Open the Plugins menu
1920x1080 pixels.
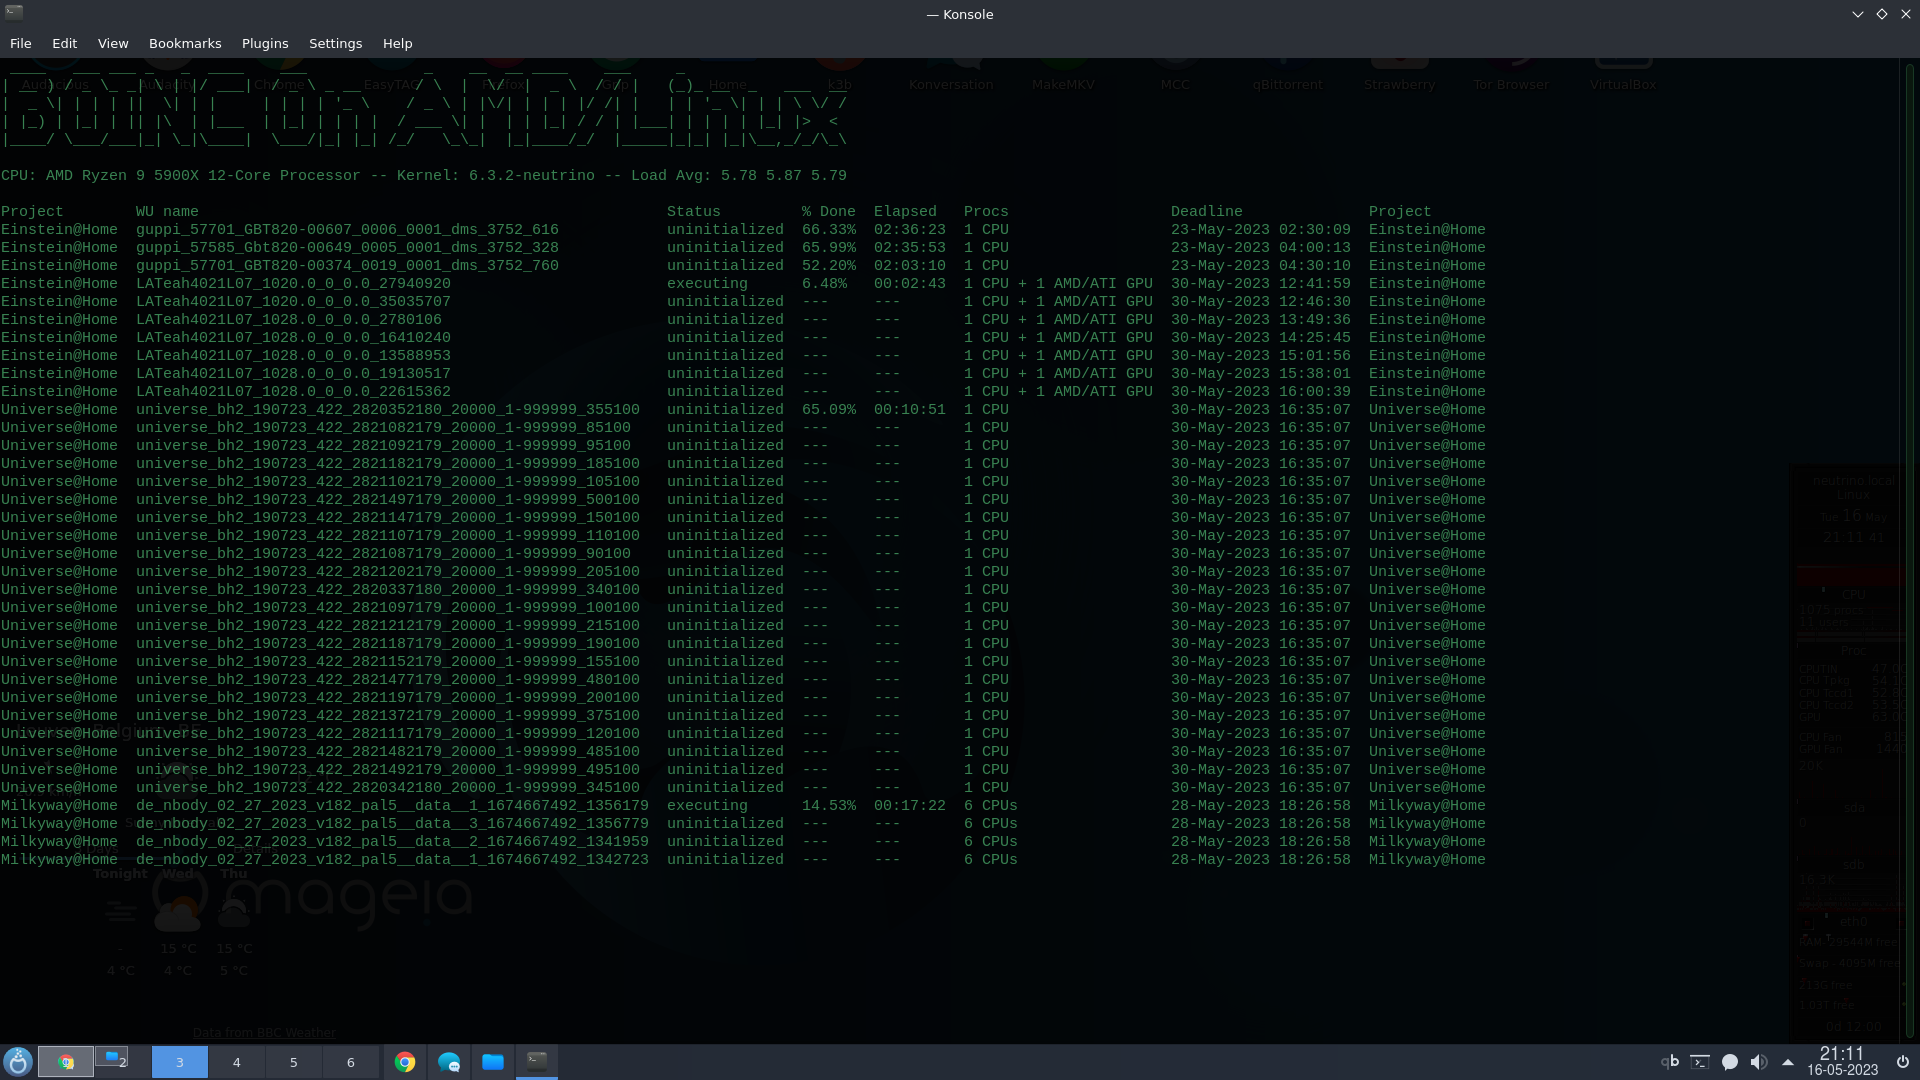265,43
